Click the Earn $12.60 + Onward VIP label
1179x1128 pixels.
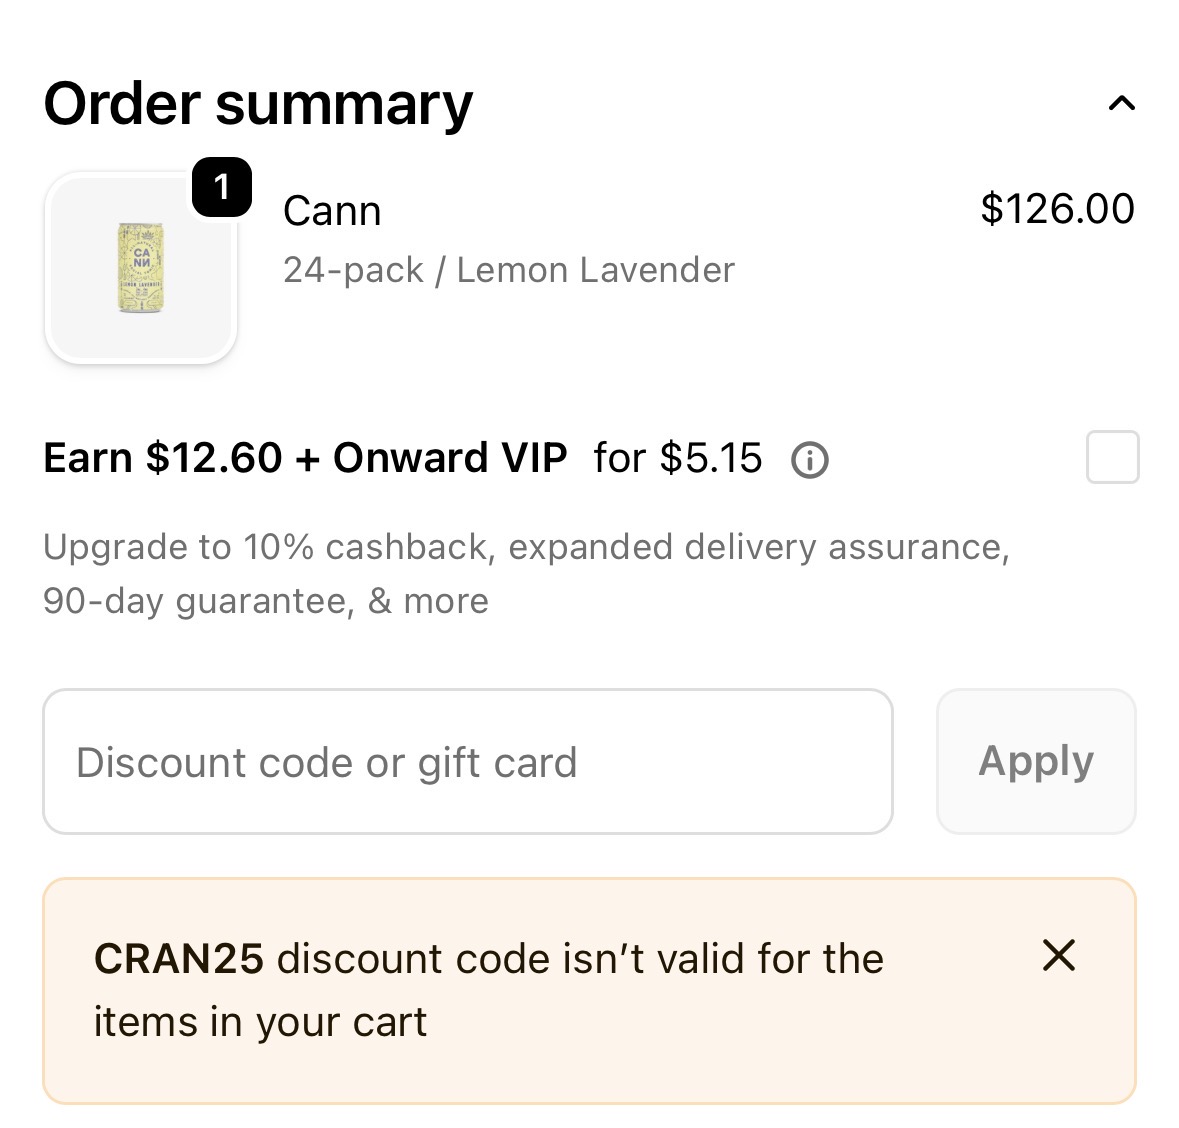305,457
